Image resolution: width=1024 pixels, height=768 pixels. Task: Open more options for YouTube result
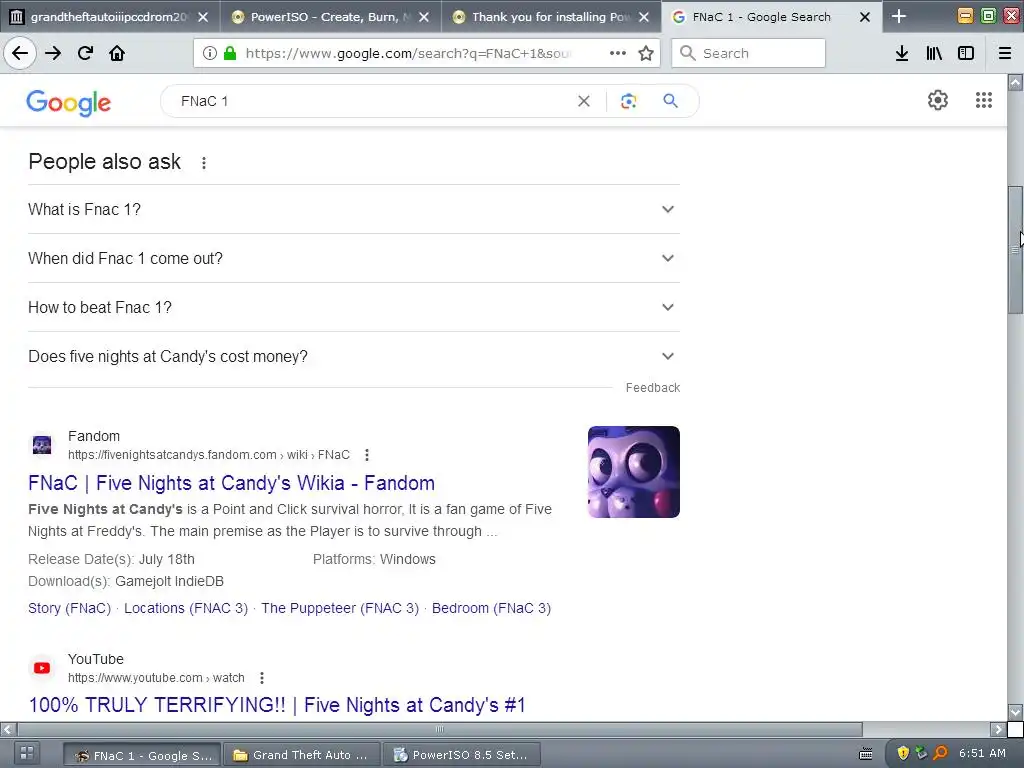click(262, 678)
